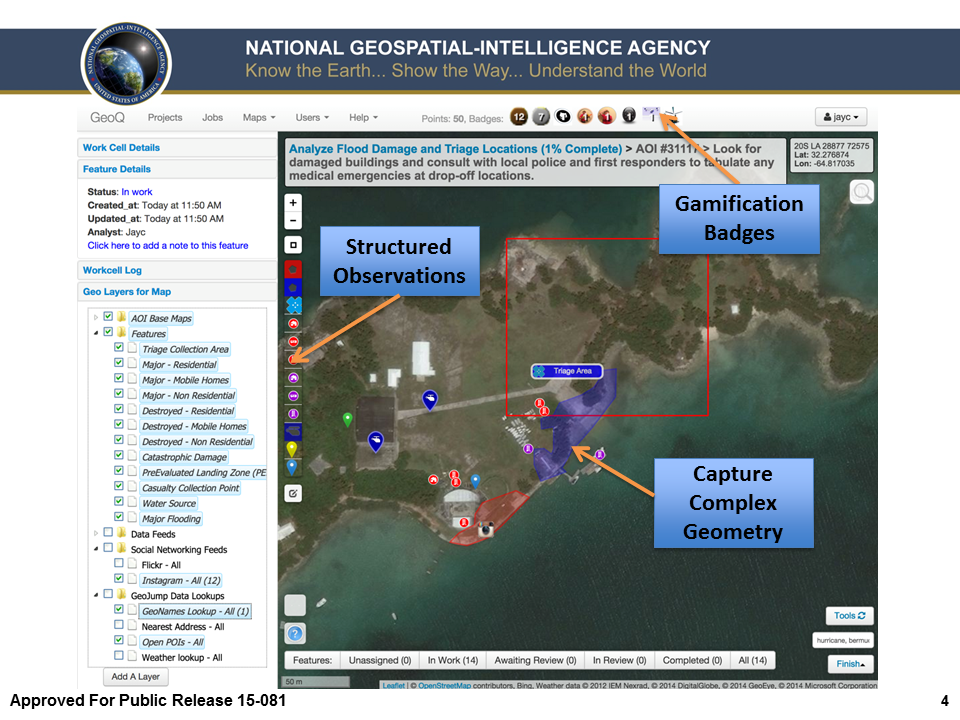
Task: Open the Maps dropdown menu
Action: [x=259, y=118]
